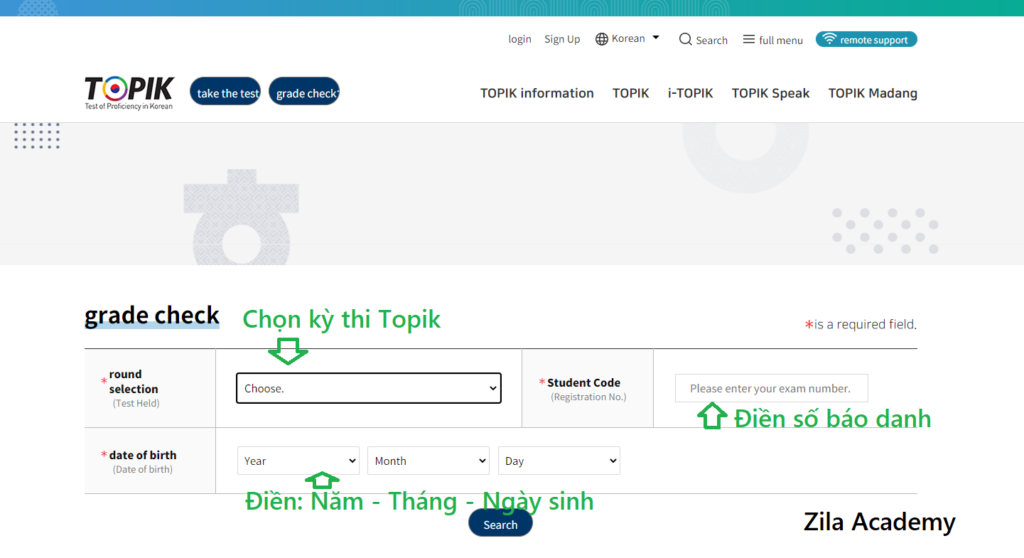This screenshot has height=558, width=1024.
Task: Click the blue Search submit button
Action: 500,524
